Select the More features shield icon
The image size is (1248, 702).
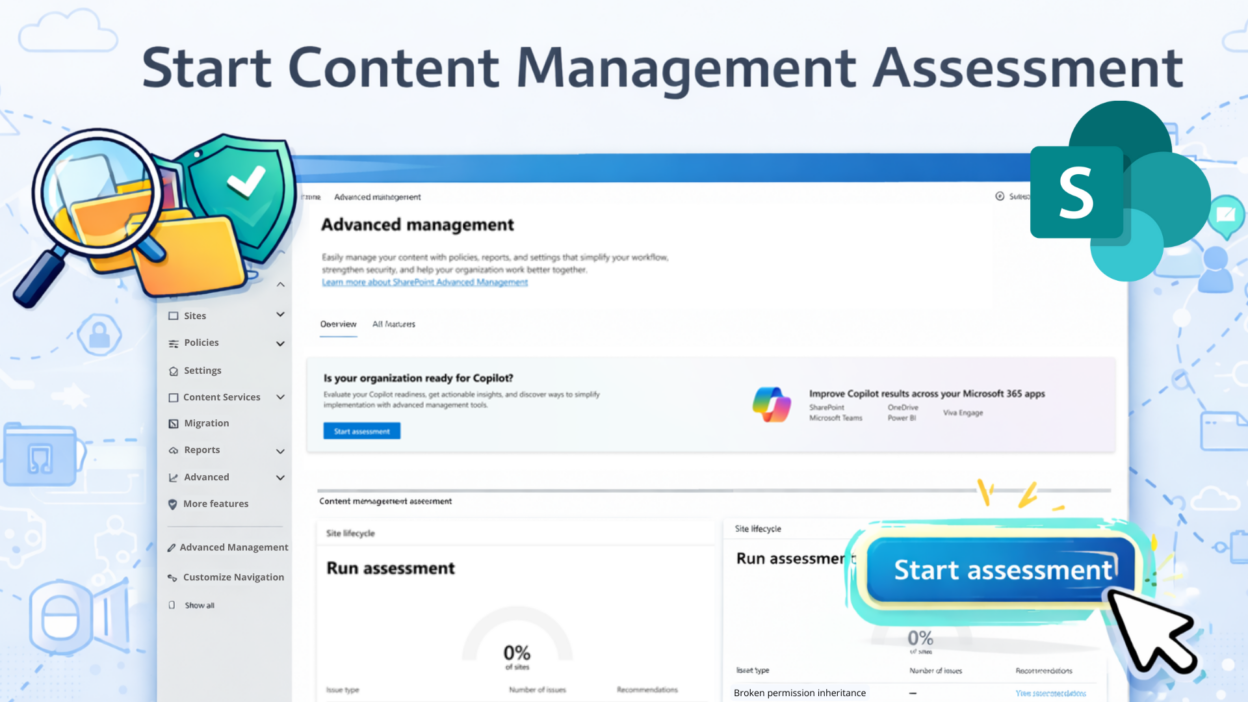click(x=173, y=505)
